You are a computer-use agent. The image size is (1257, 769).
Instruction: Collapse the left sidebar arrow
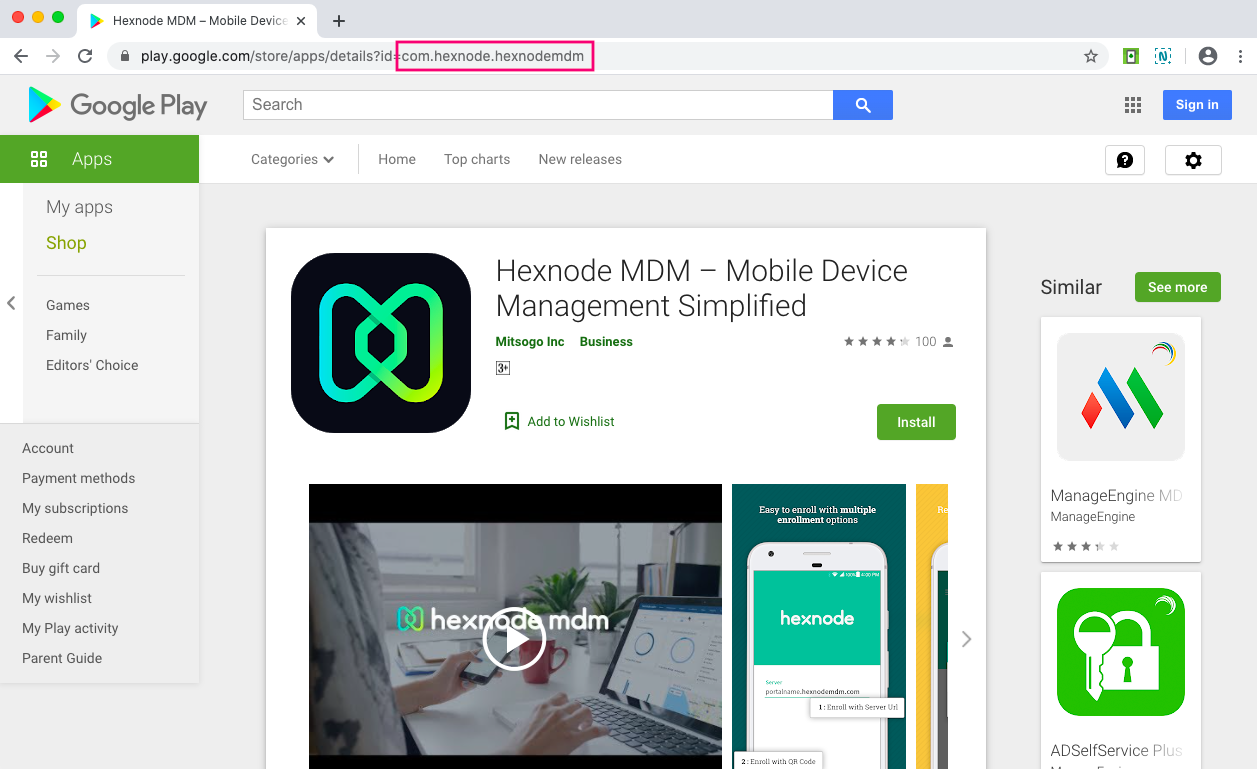(x=11, y=303)
